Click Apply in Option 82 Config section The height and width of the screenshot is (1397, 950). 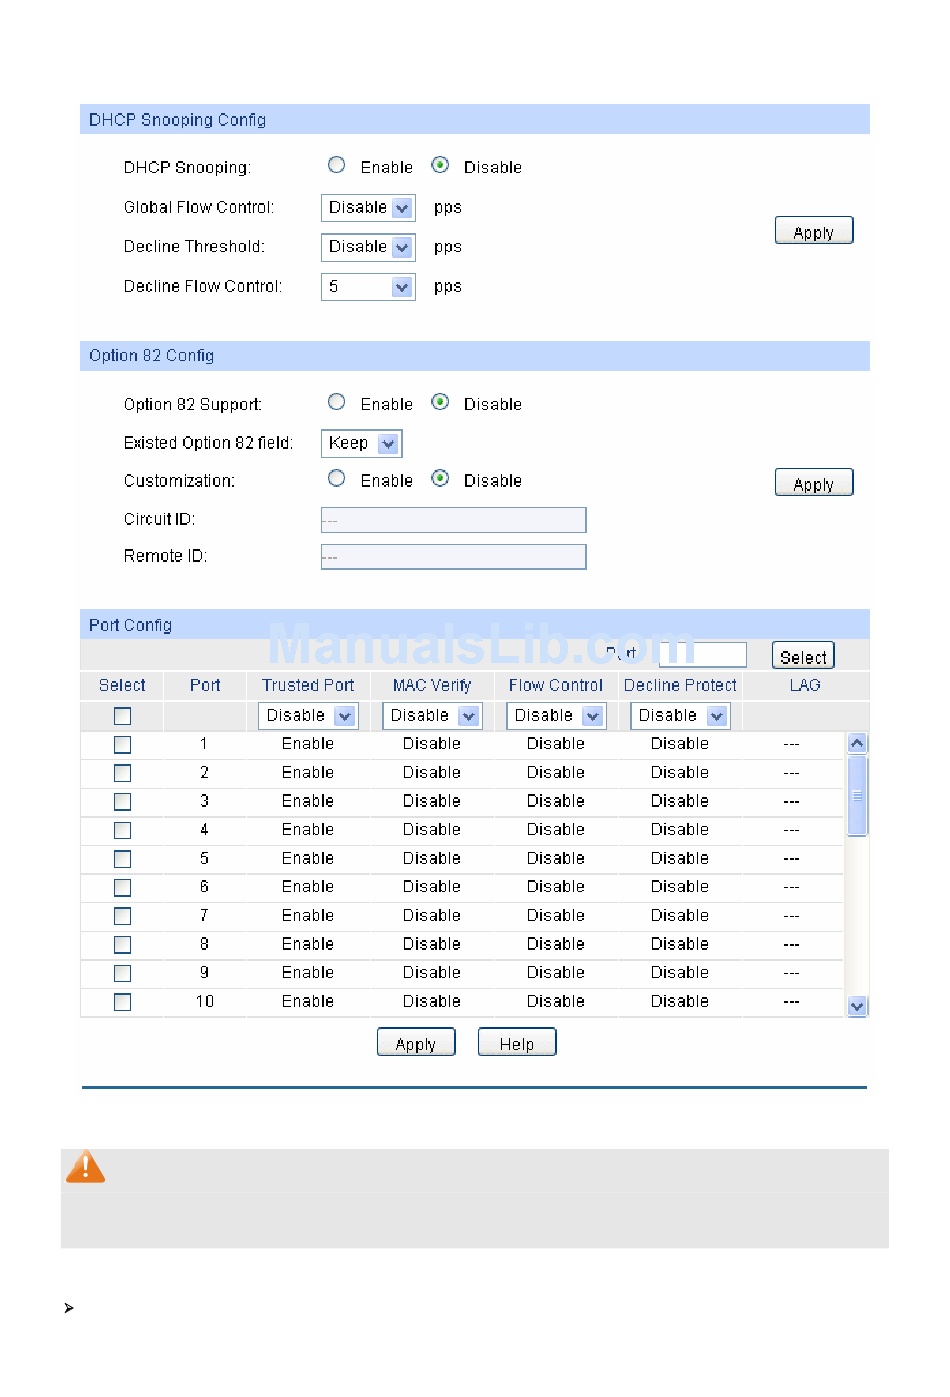tap(814, 483)
